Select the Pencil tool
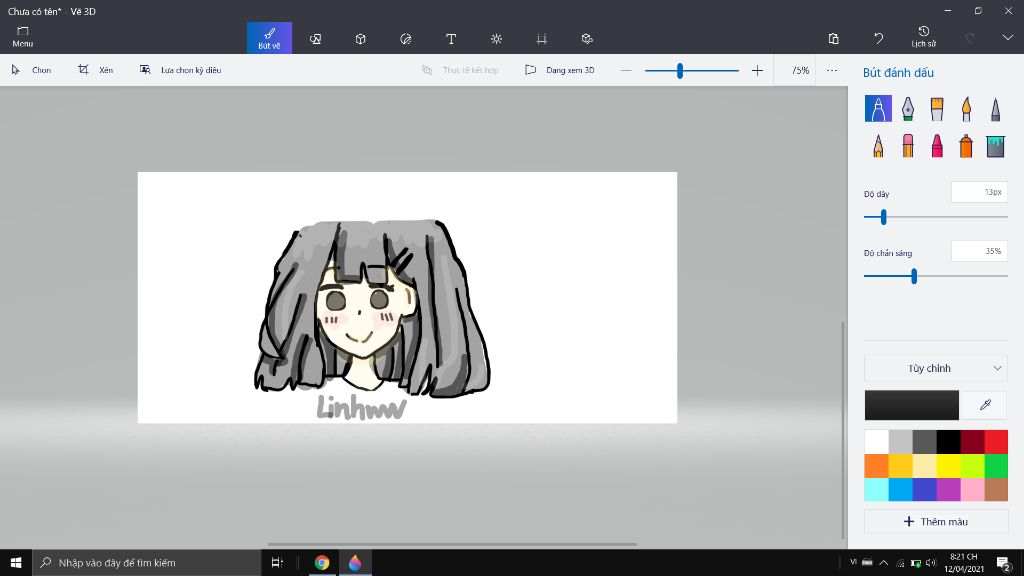Screen dimensions: 1024x576 click(878, 146)
